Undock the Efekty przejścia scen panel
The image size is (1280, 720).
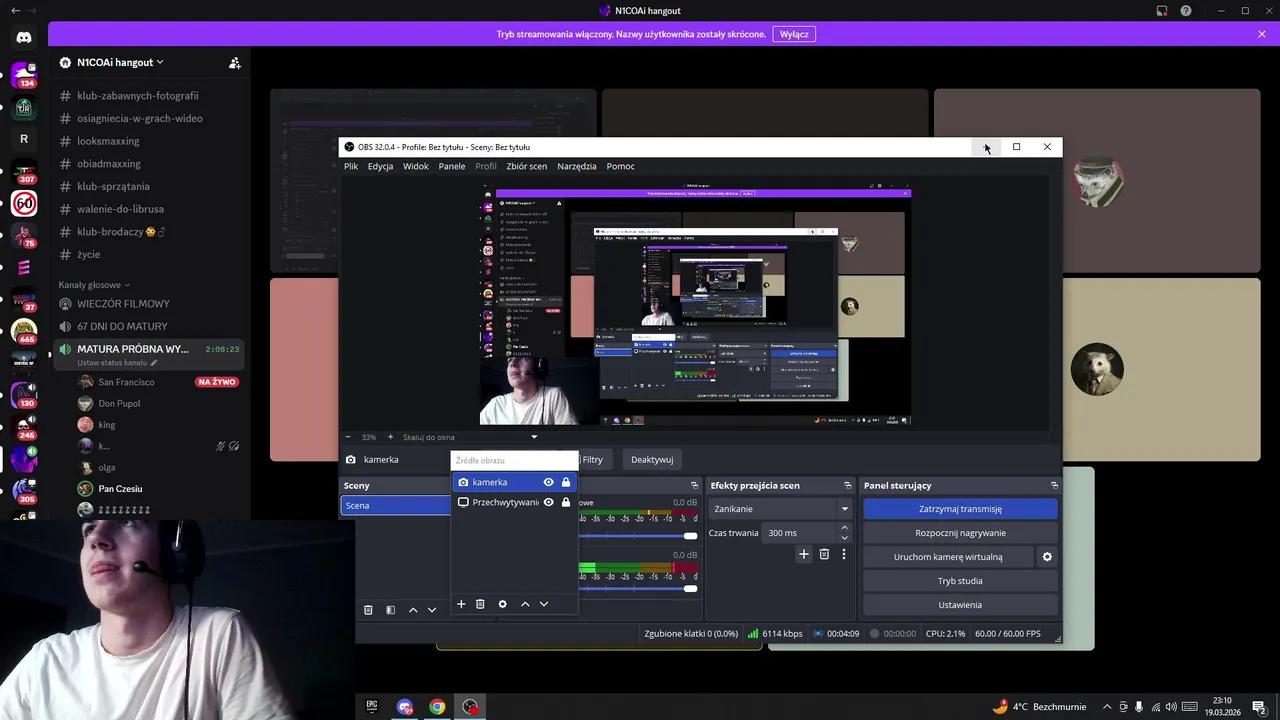(x=847, y=485)
